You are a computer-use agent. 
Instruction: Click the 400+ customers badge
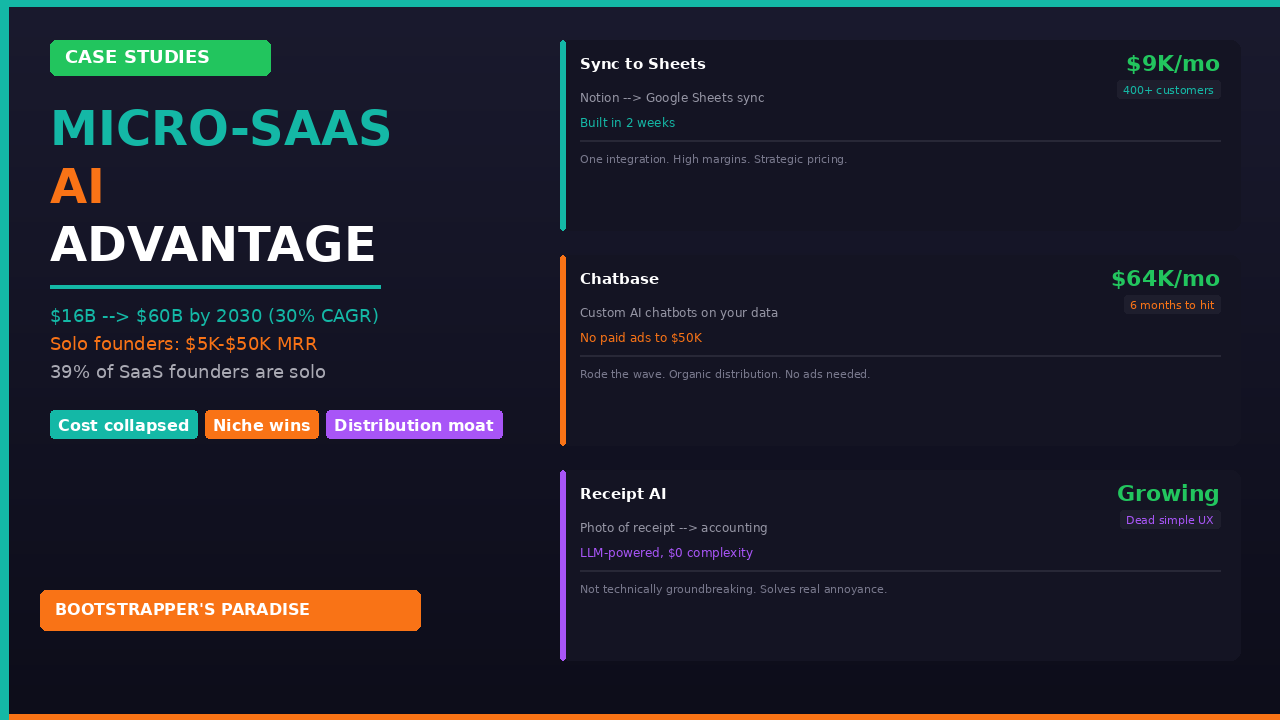1168,90
